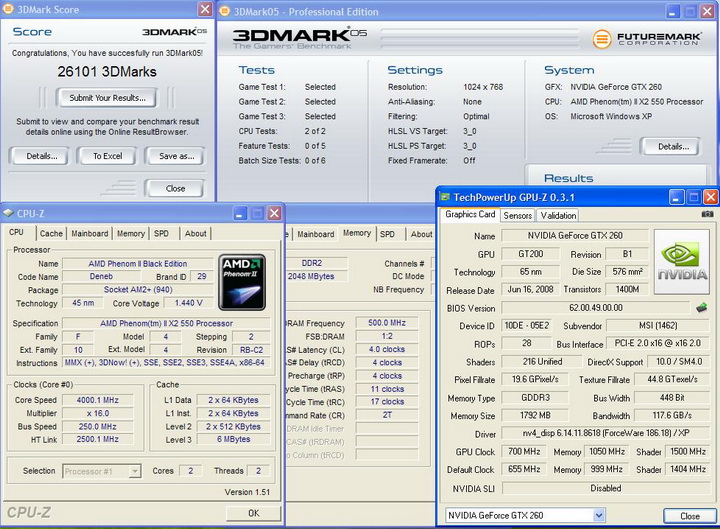The width and height of the screenshot is (720, 529).
Task: Select the CPU tab in front CPU-Z
Action: point(16,232)
